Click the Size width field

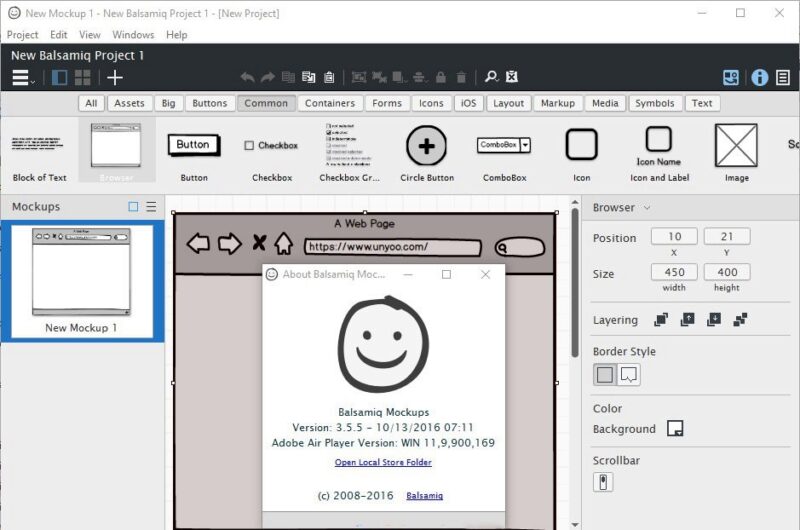coord(674,272)
